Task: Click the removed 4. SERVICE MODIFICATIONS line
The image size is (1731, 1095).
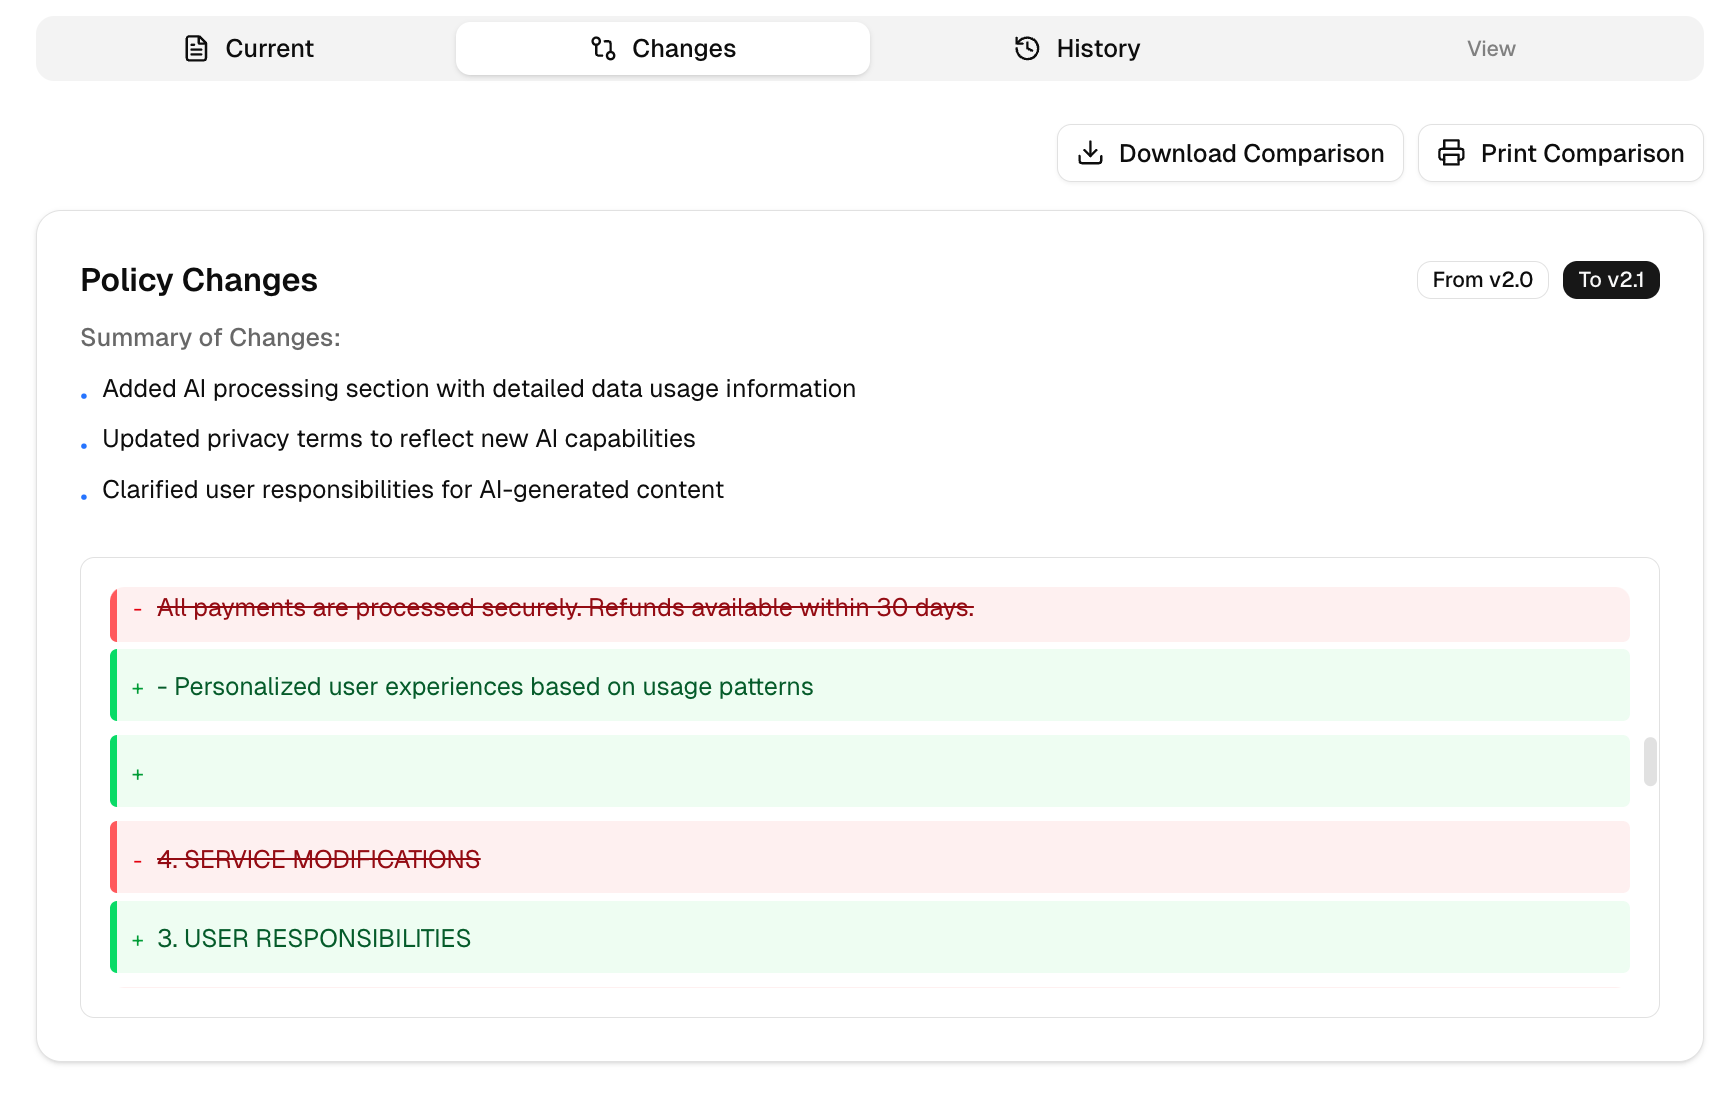Action: point(318,859)
